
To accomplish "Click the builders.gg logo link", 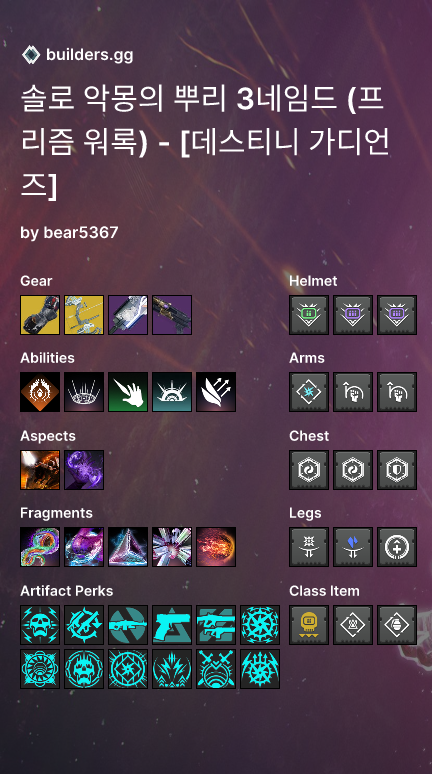I will pos(77,55).
